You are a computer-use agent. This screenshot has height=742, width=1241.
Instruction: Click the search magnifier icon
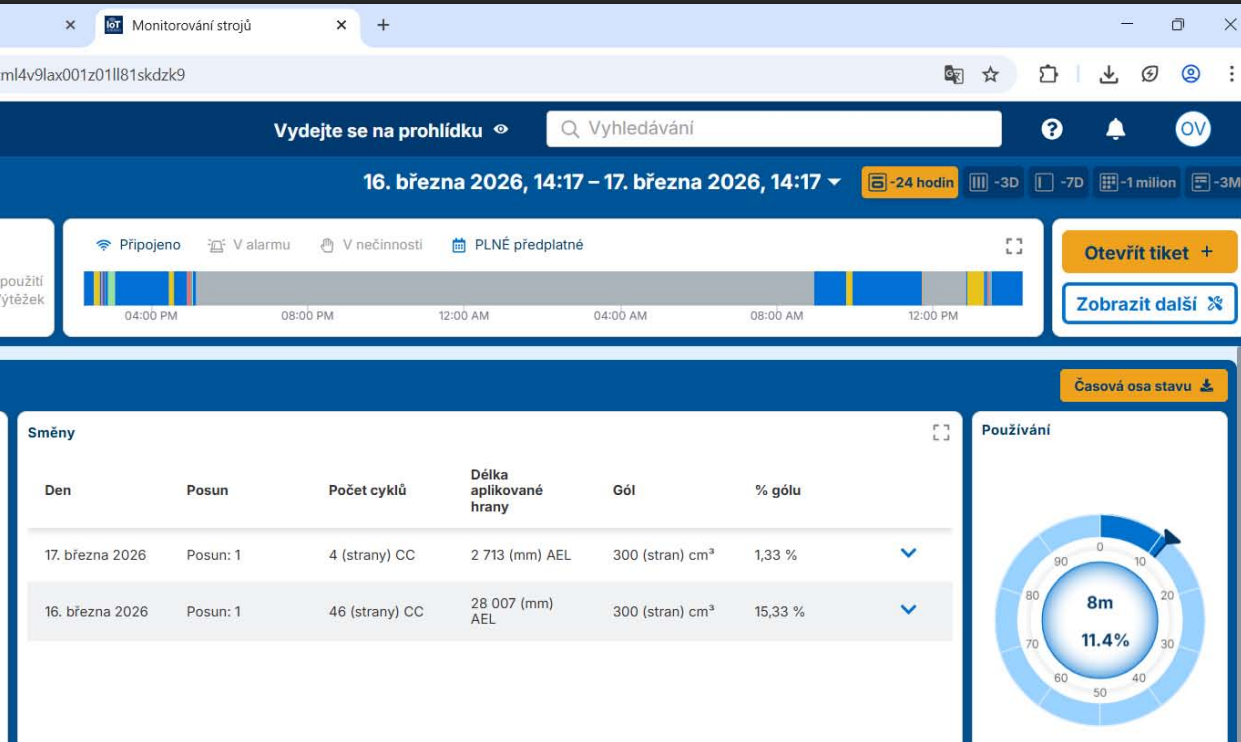click(x=570, y=129)
